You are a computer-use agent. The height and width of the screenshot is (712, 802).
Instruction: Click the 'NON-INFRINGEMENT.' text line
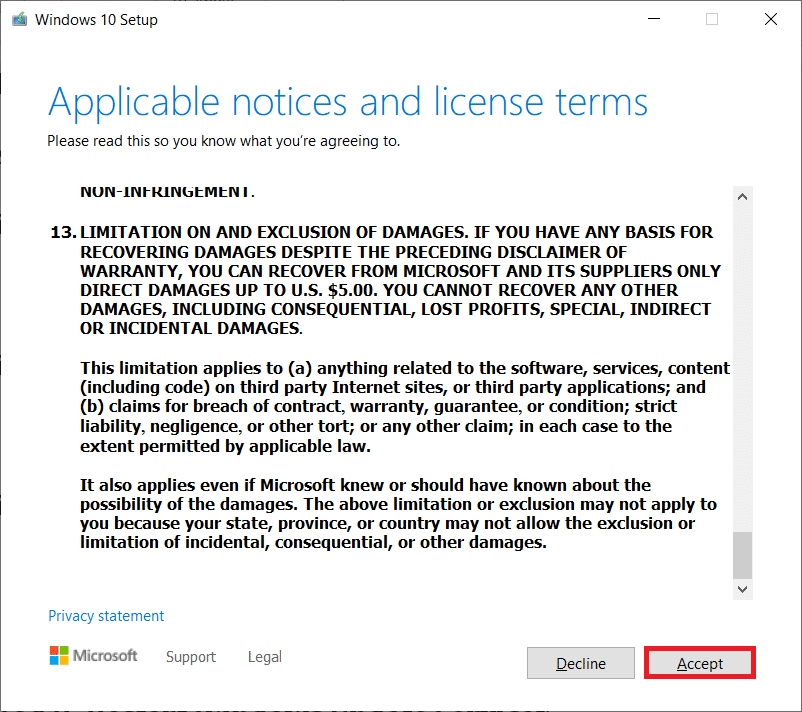(167, 192)
